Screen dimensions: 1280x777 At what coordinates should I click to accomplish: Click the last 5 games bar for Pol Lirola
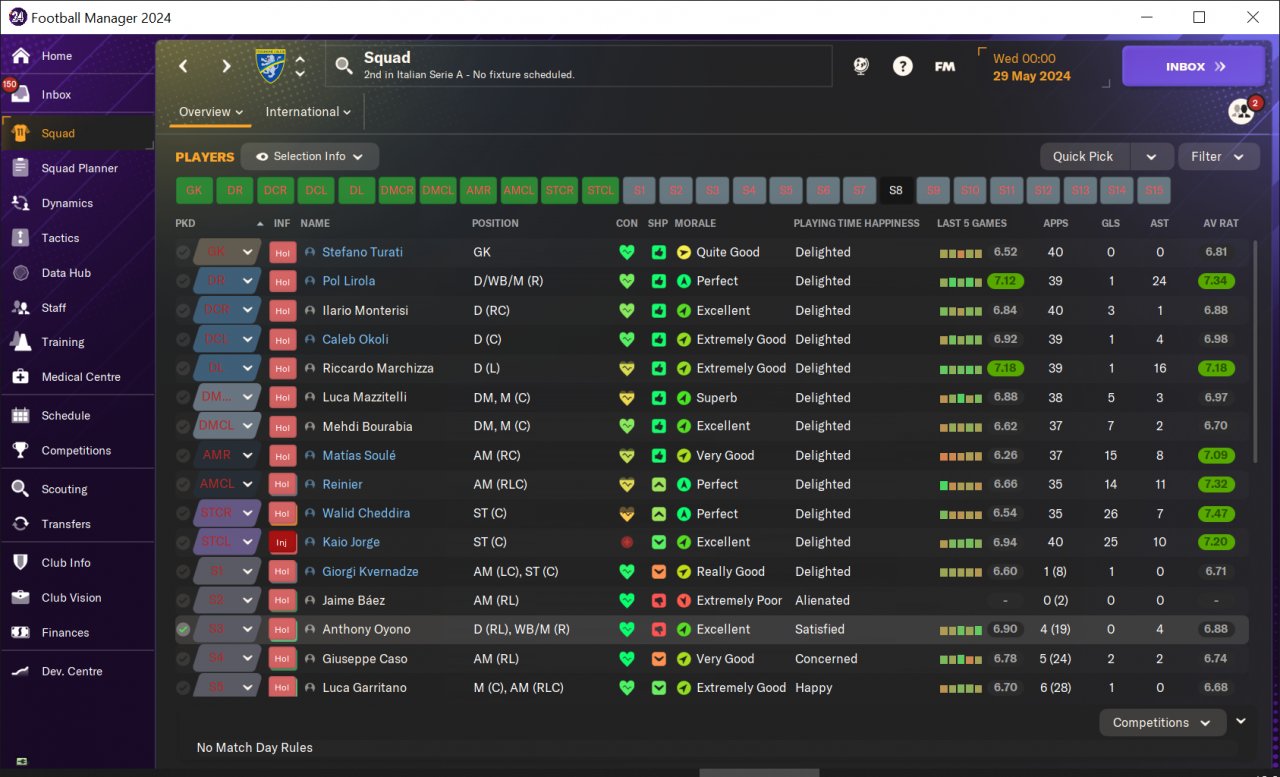[x=961, y=282]
